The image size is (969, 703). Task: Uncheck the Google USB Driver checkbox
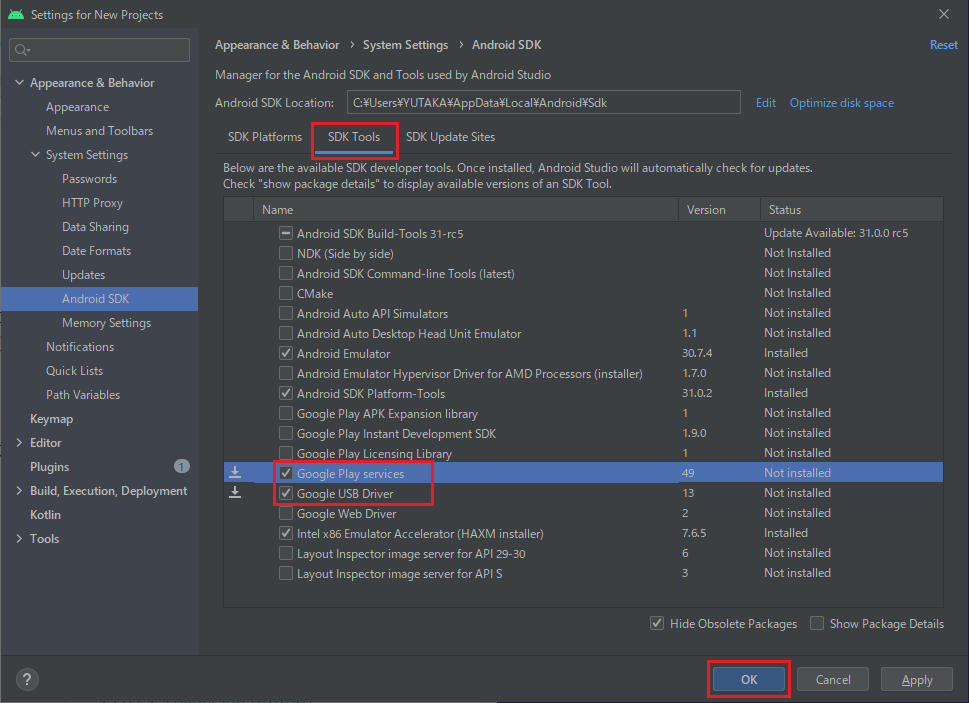pos(286,493)
